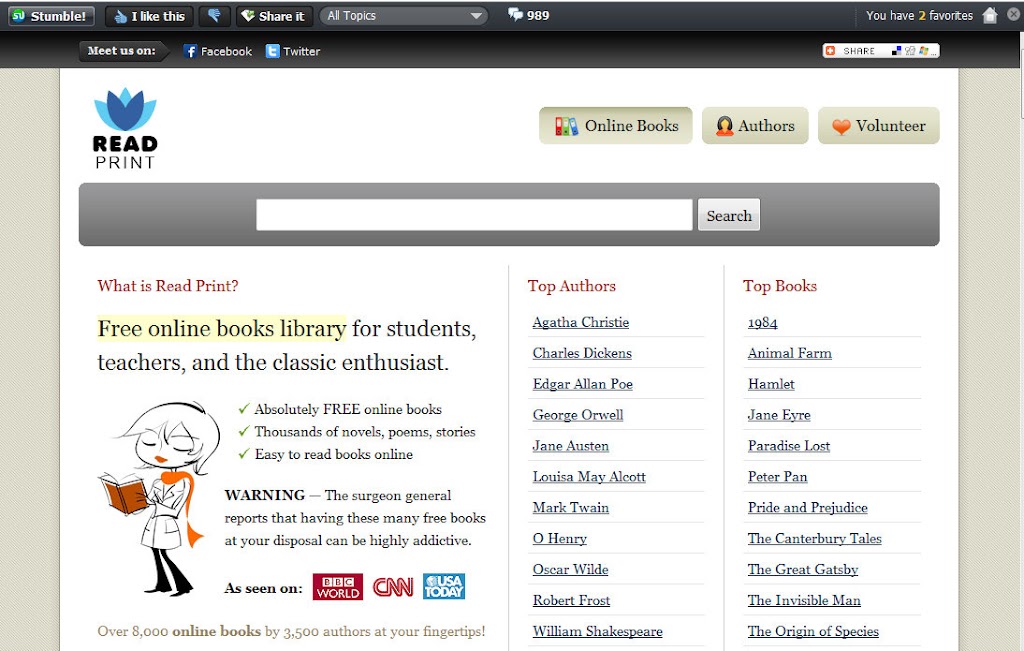Open Charles Dickens author page
Viewport: 1024px width, 651px height.
(x=582, y=353)
